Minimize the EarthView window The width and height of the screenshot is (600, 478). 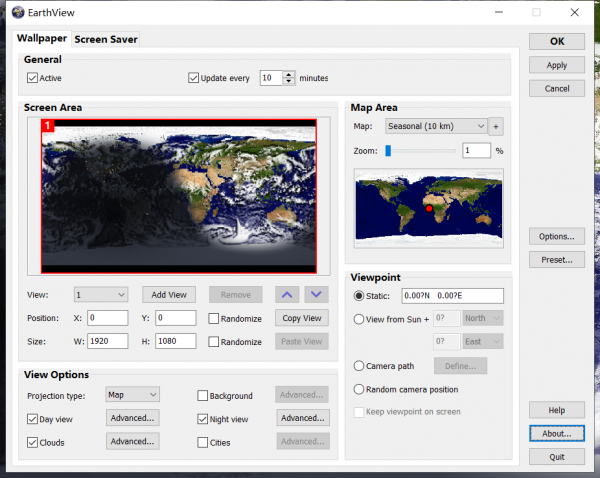(499, 12)
